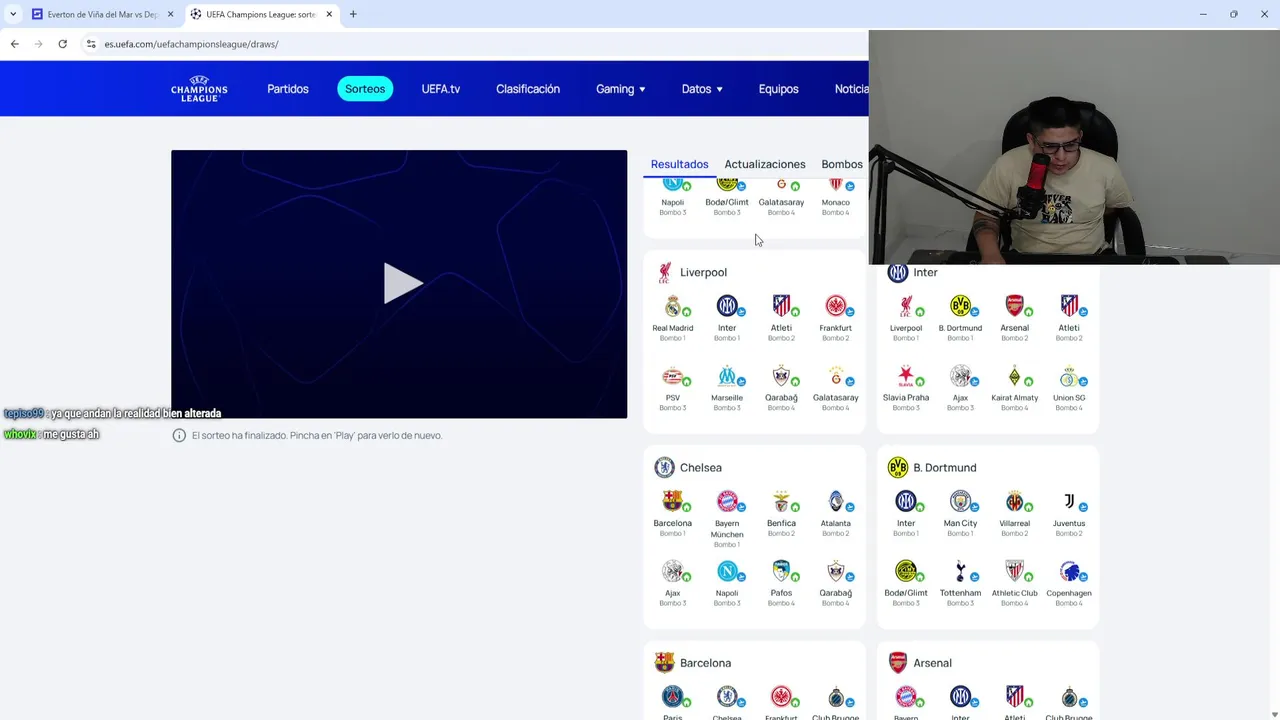Click Ajax crest in Chelsea card
This screenshot has height=720, width=1280.
(x=673, y=571)
